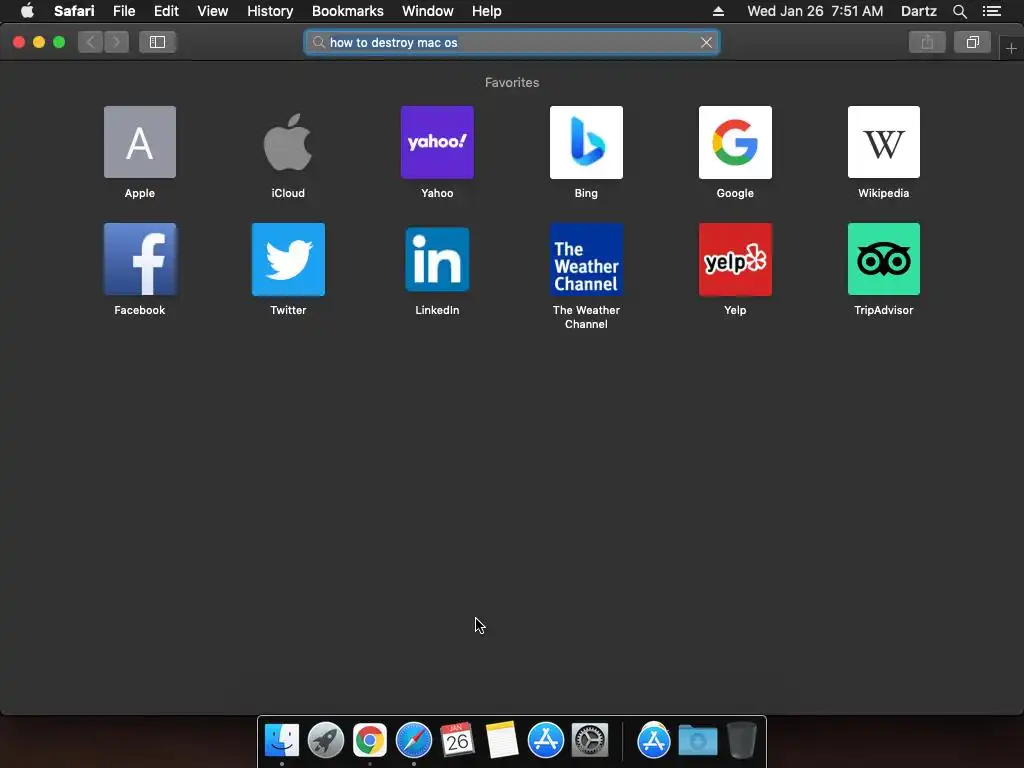Viewport: 1024px width, 768px height.
Task: Open The Weather Channel favorite tile
Action: pos(586,259)
